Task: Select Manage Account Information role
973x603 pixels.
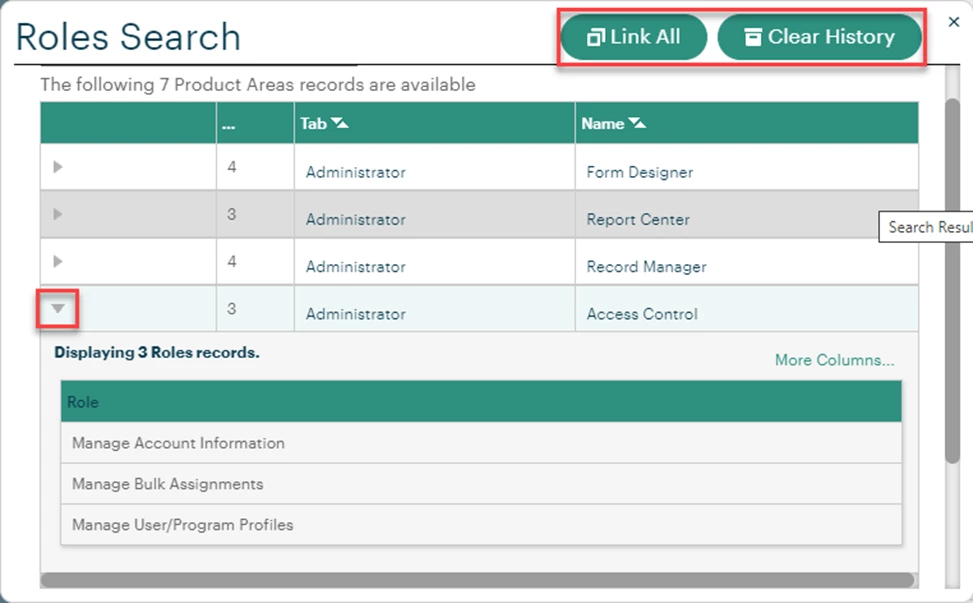Action: click(x=481, y=443)
